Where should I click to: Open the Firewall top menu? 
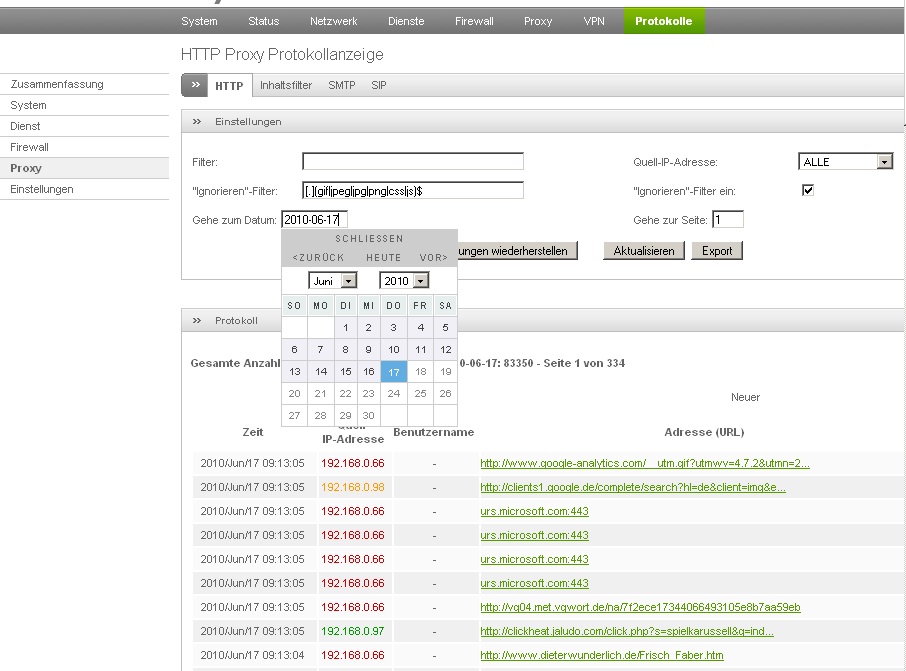click(474, 21)
